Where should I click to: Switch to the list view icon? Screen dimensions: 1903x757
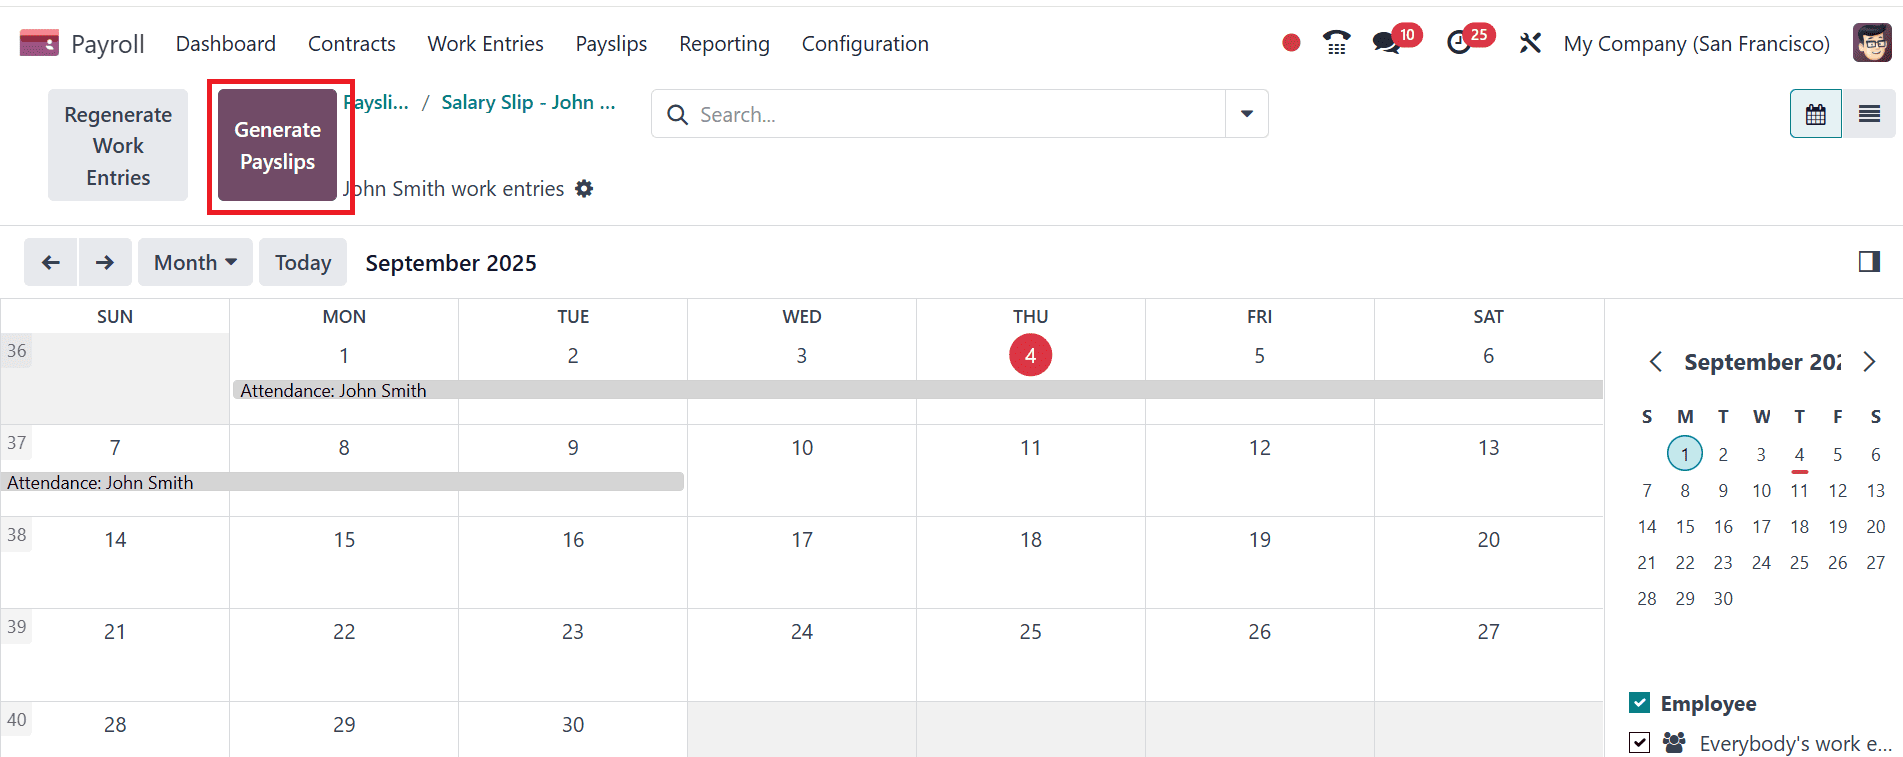tap(1869, 114)
